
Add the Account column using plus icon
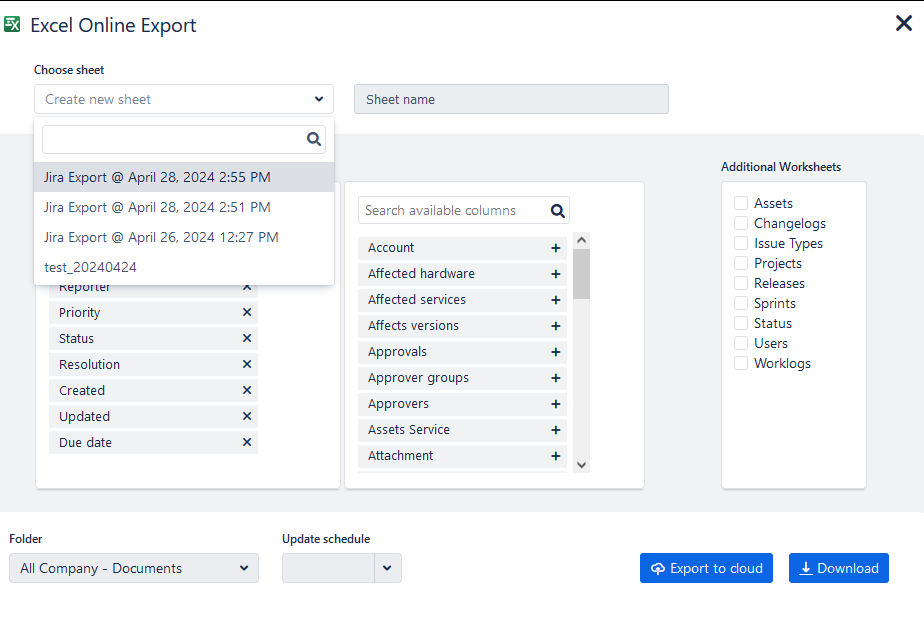pyautogui.click(x=556, y=248)
